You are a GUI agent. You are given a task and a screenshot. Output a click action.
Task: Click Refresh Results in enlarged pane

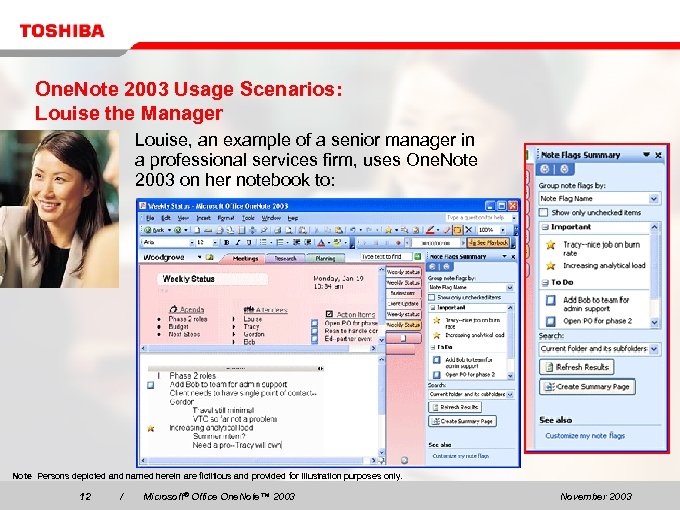[x=577, y=367]
